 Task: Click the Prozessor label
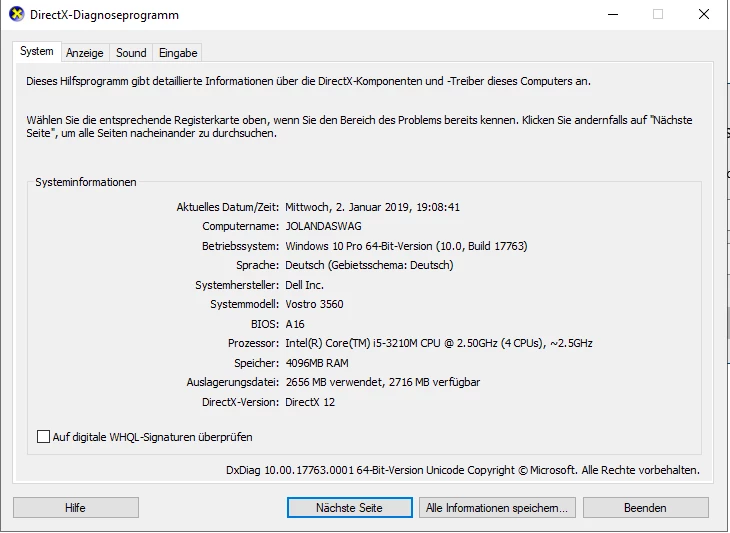253,343
